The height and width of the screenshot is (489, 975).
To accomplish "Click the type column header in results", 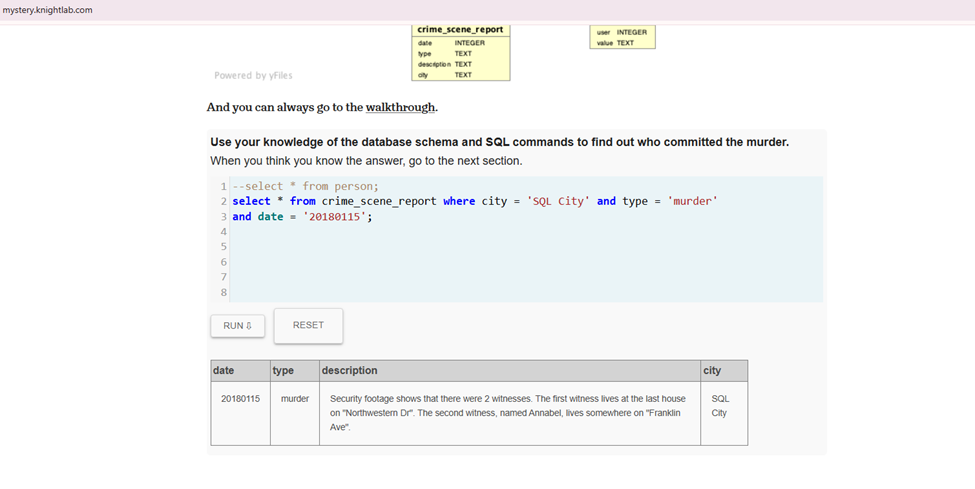I will (283, 370).
